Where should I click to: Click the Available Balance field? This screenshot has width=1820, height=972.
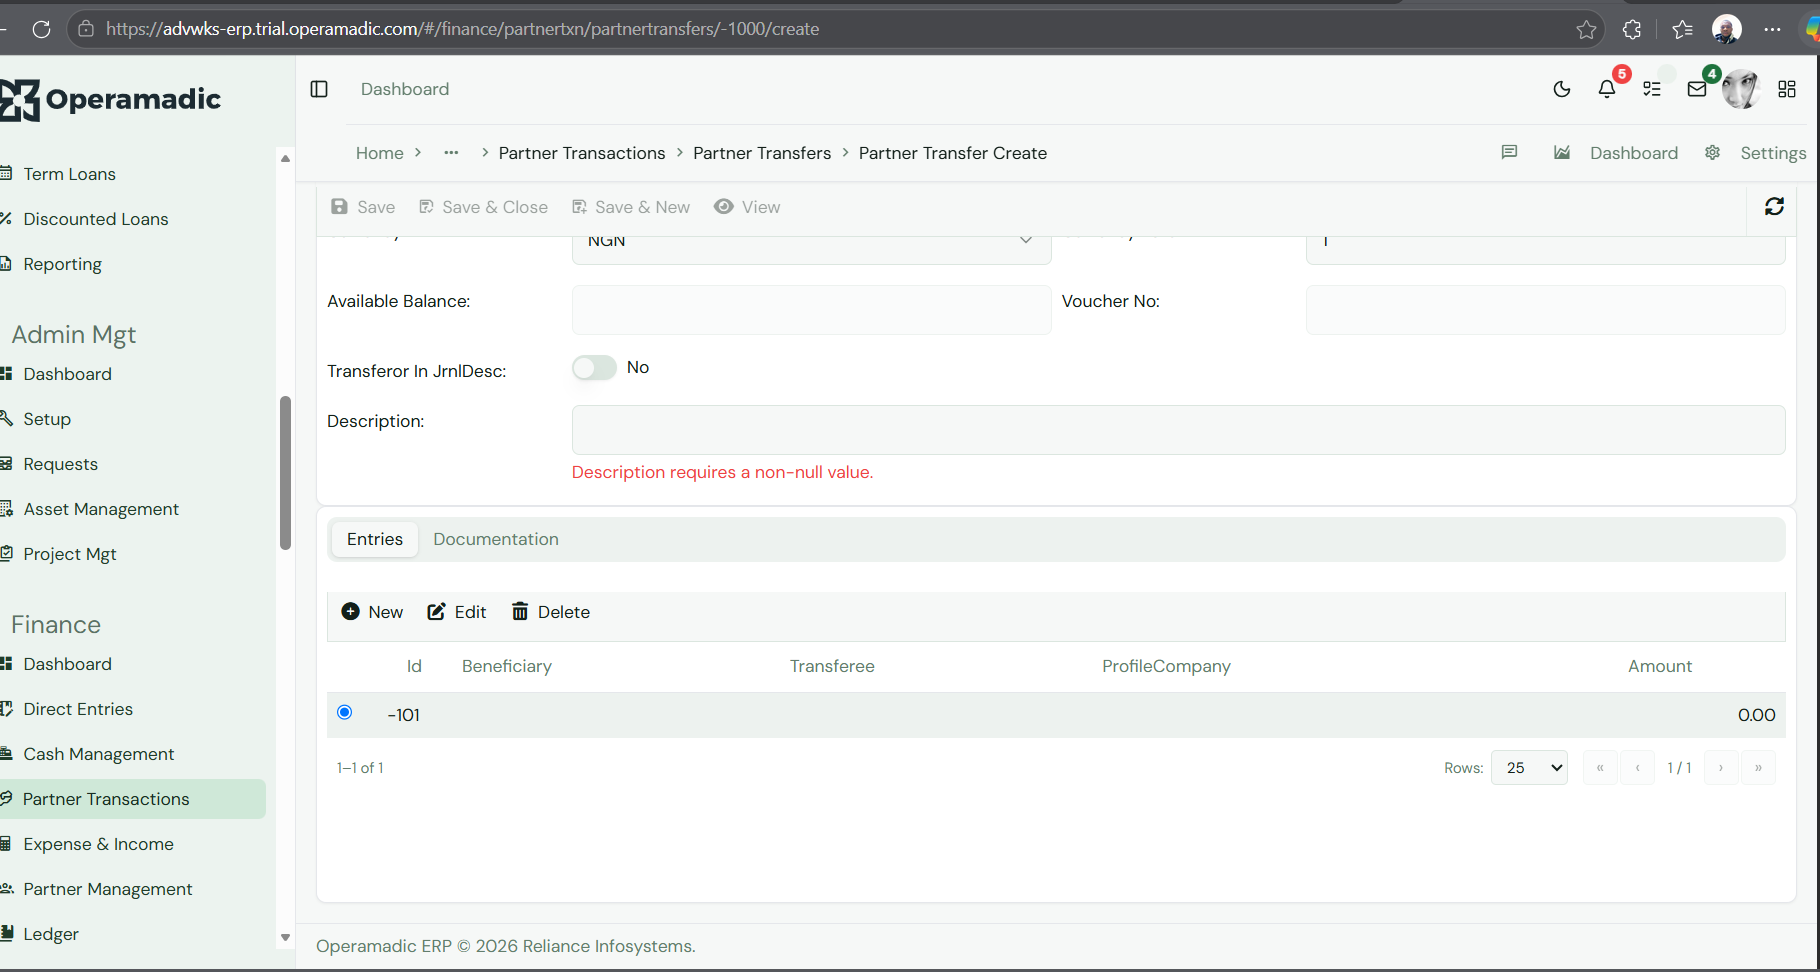pyautogui.click(x=811, y=310)
